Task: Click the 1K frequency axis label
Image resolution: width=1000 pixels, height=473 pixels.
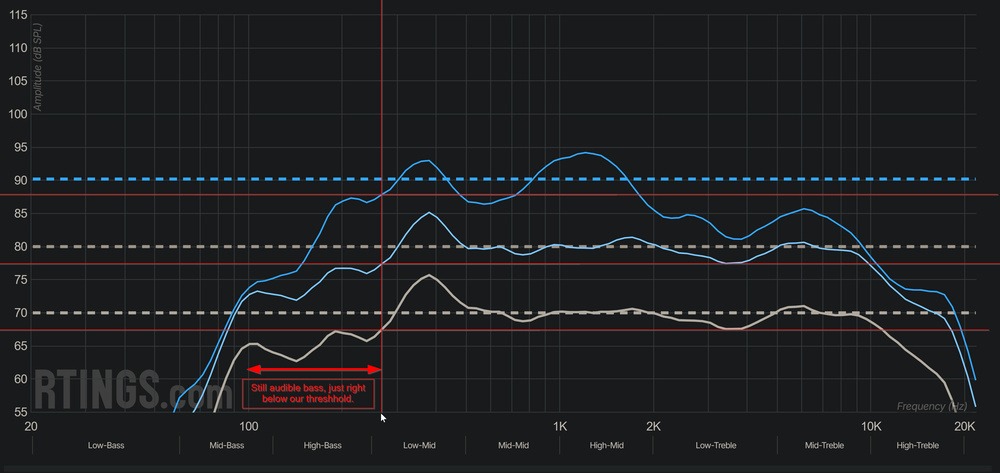Action: (559, 426)
